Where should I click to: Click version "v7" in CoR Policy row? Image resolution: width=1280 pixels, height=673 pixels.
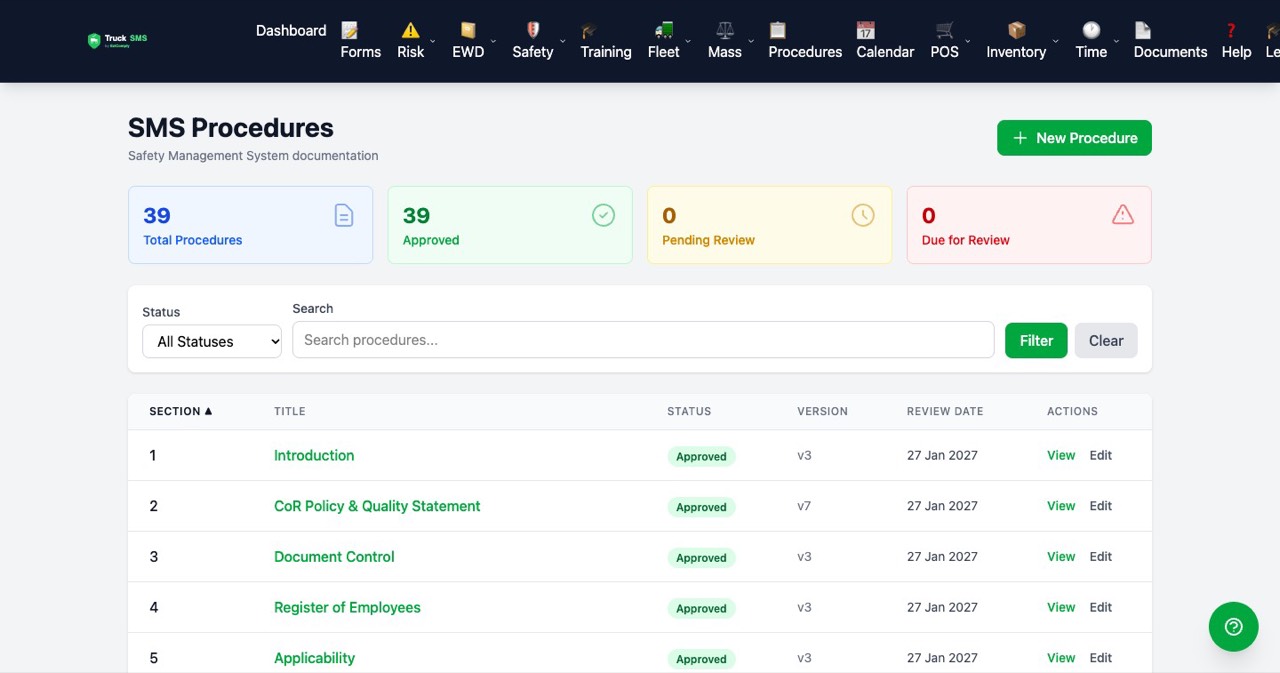804,506
